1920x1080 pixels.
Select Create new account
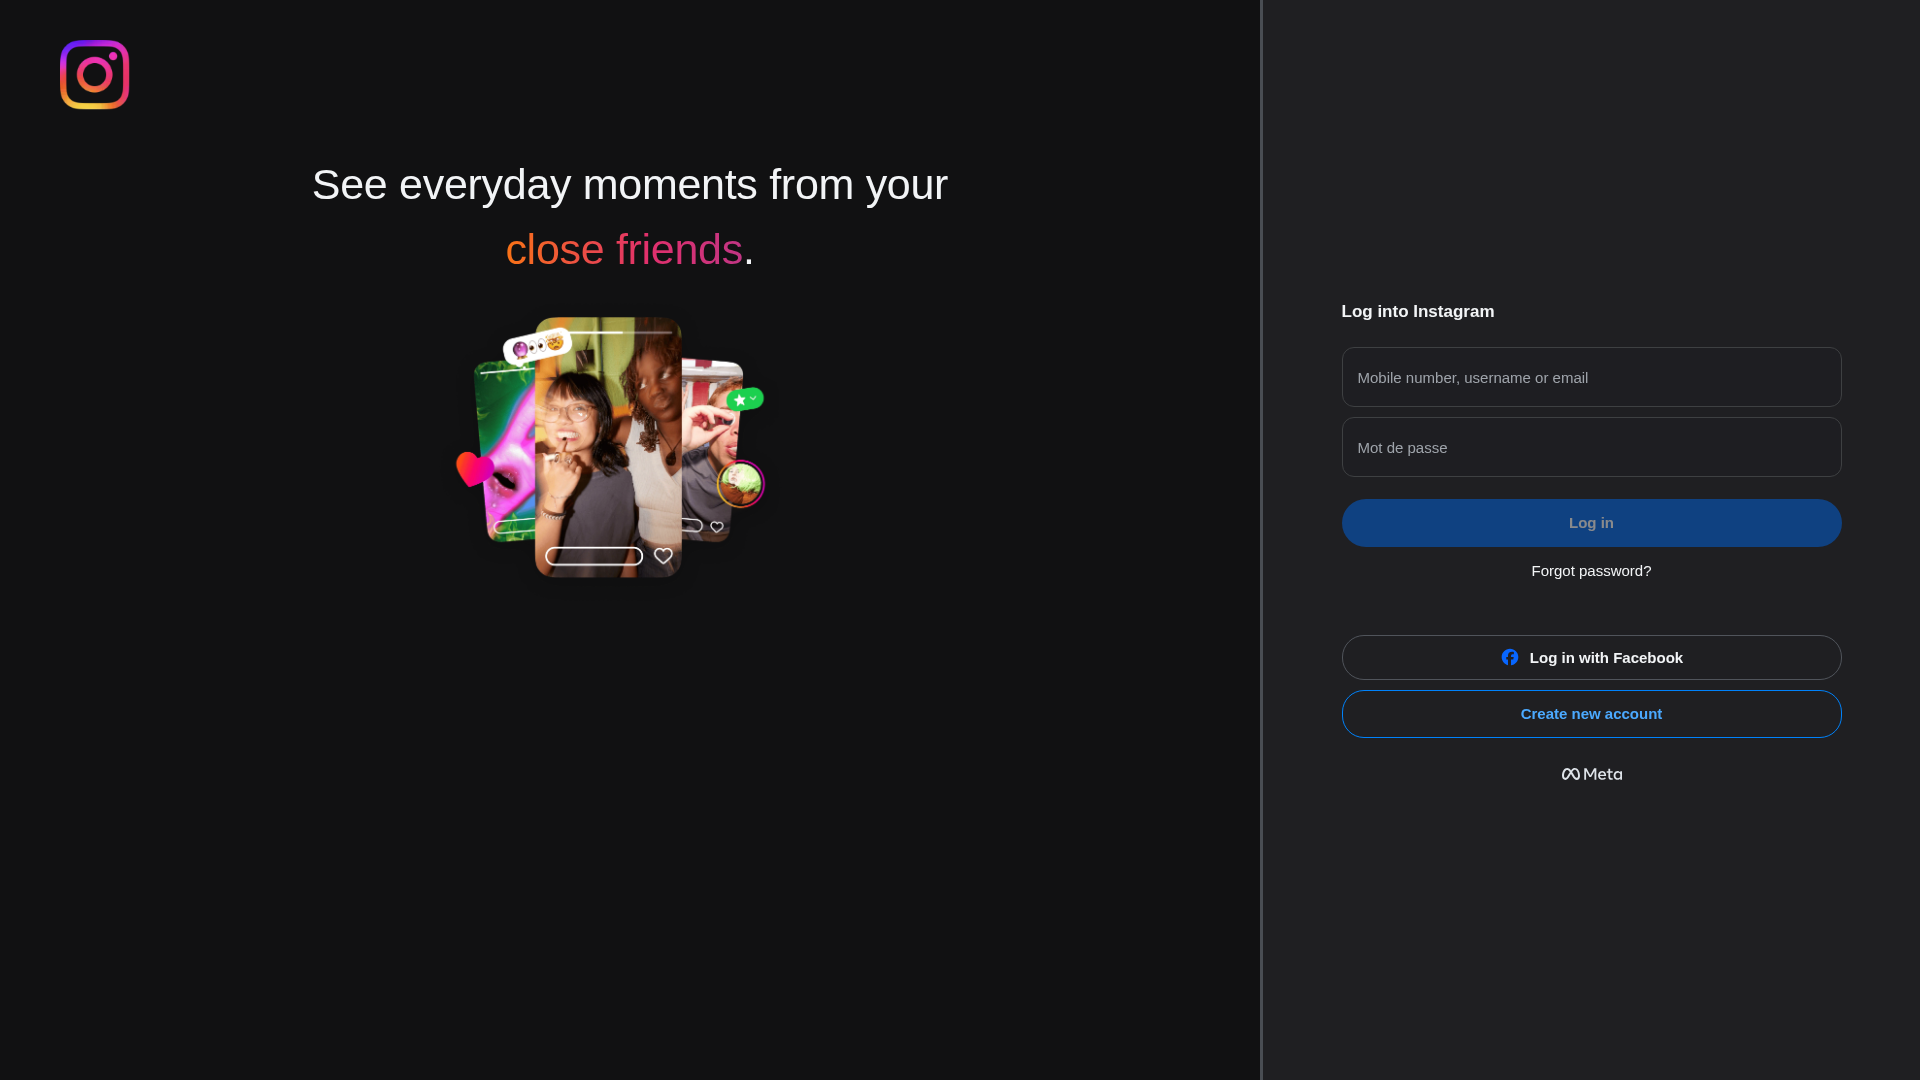1591,714
